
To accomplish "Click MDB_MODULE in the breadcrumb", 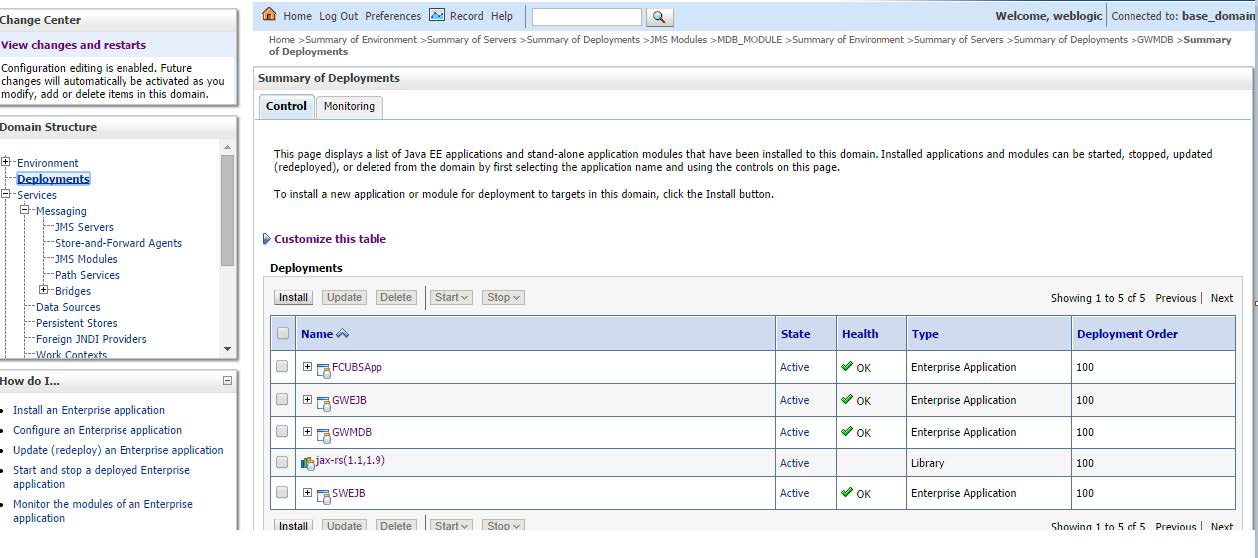I will [x=750, y=40].
